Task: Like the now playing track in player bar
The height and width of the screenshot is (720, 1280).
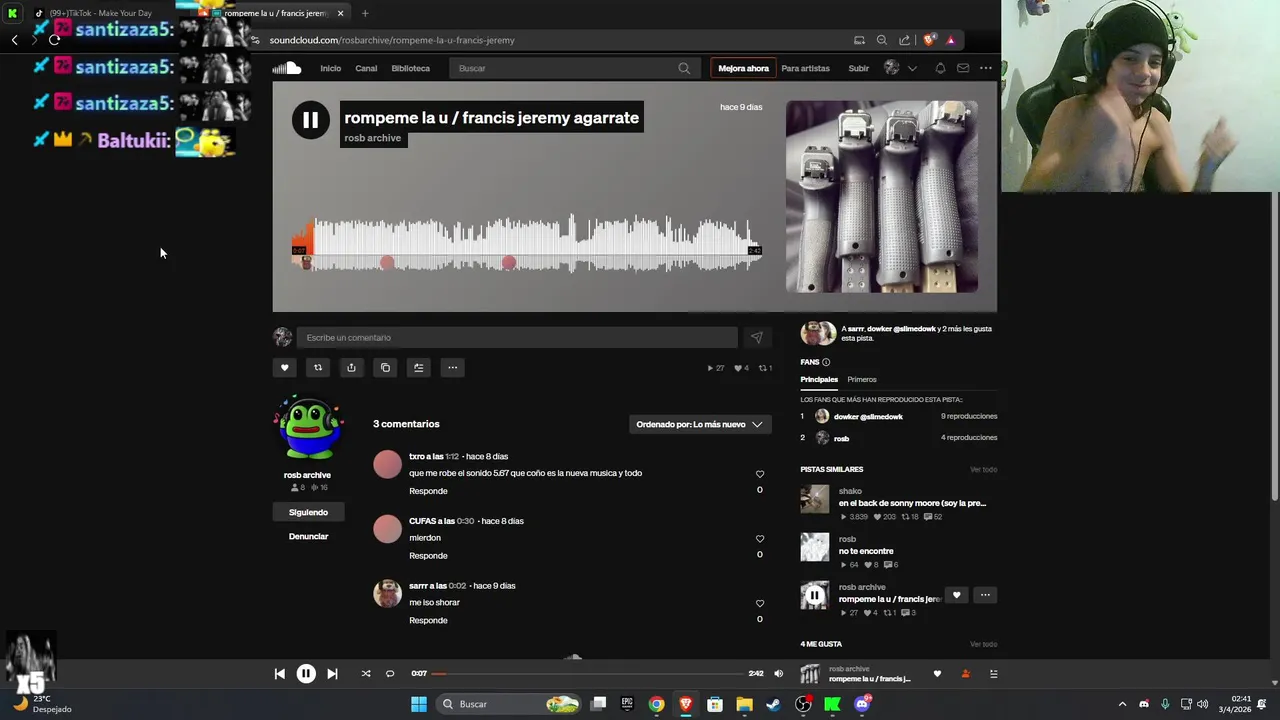Action: tap(937, 674)
